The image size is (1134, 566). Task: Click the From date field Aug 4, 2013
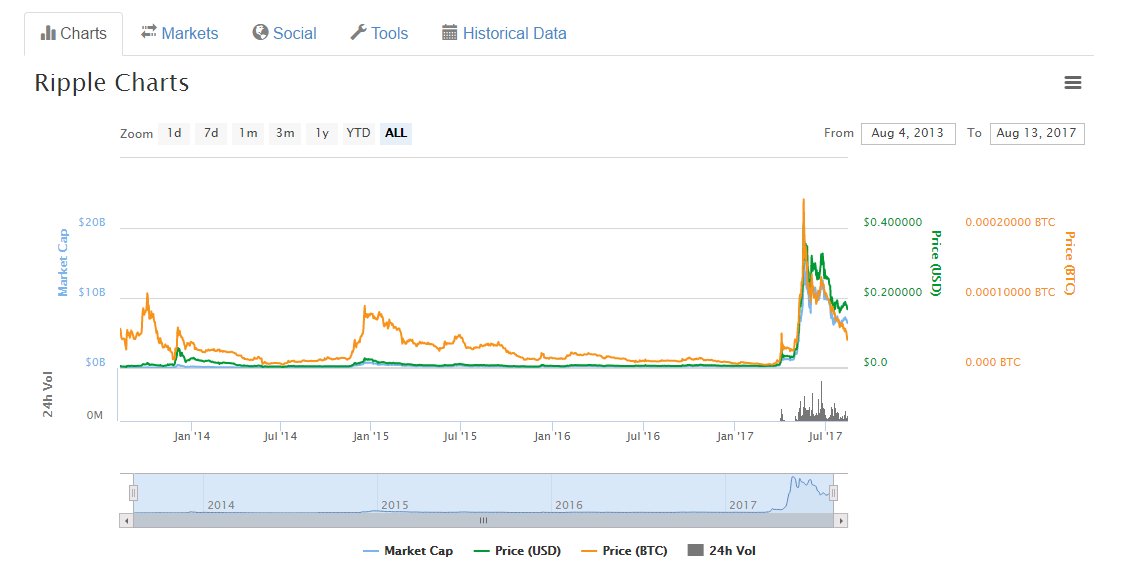coord(908,134)
